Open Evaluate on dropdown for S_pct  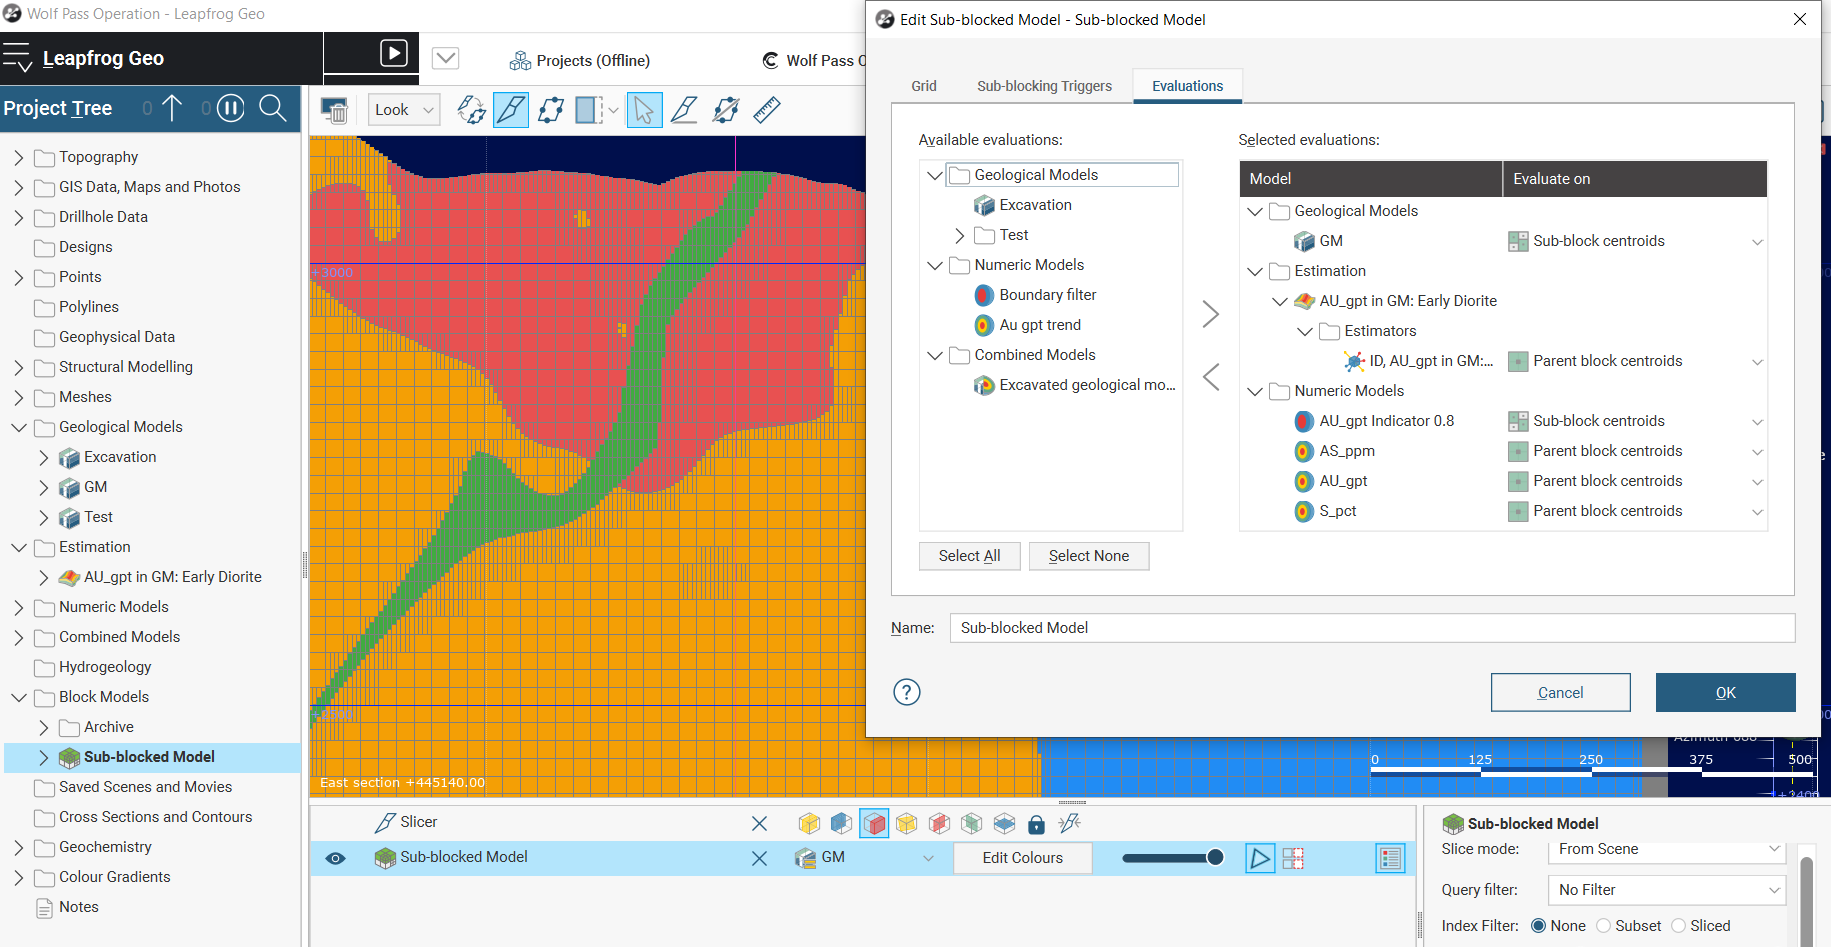(x=1757, y=512)
